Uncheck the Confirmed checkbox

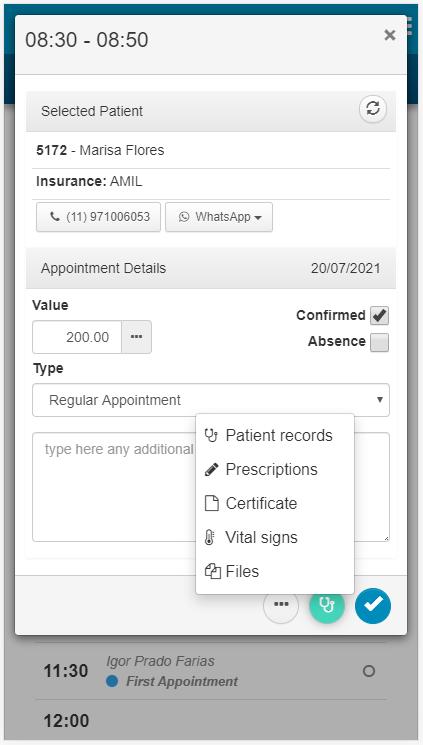pyautogui.click(x=380, y=315)
